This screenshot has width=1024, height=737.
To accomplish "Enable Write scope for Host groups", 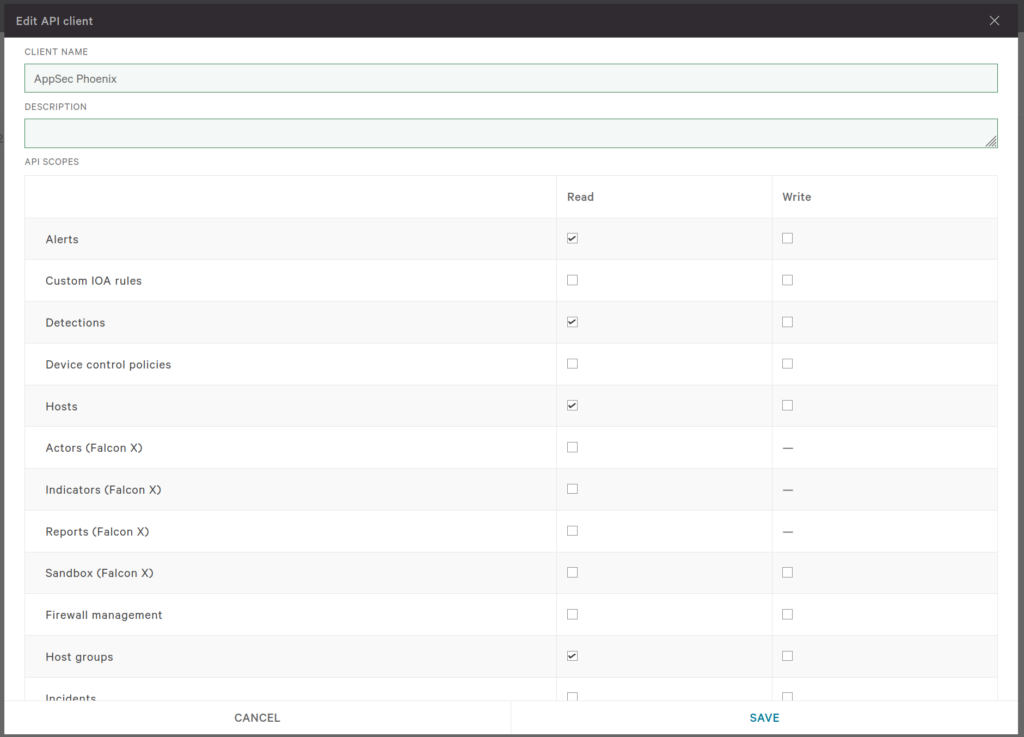I will pos(788,656).
